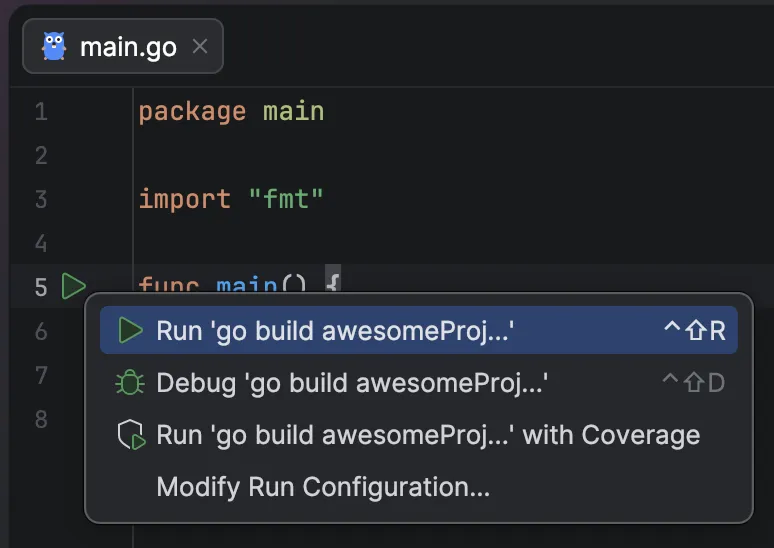Choose Debug 'go build awesomeProj...' menu entry

coord(352,383)
